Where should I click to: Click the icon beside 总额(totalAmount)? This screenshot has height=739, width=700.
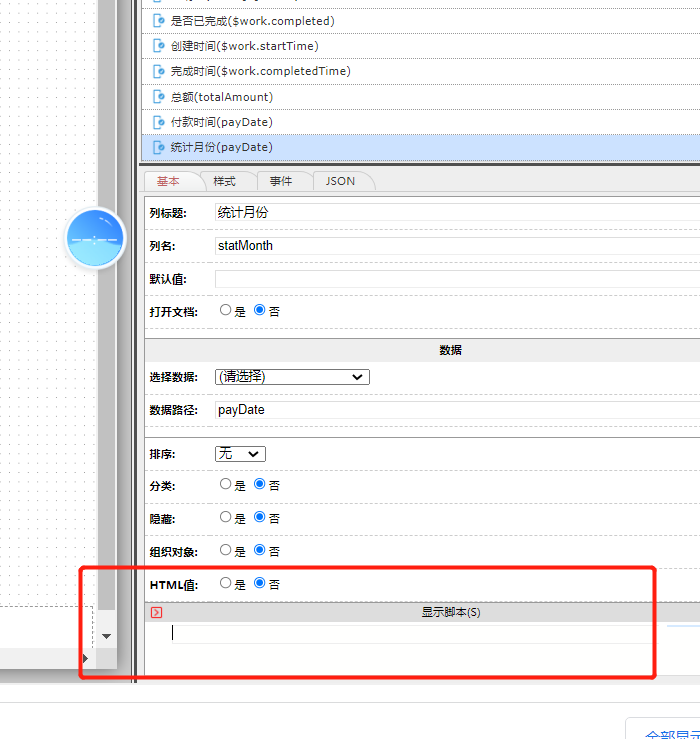159,97
